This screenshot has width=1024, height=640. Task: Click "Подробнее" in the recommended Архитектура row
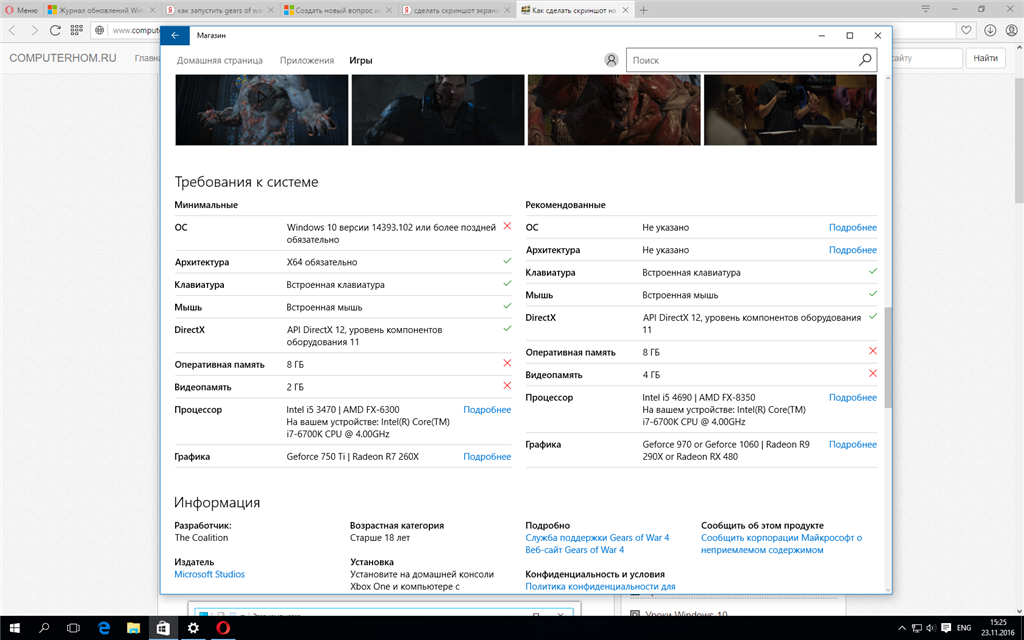tap(853, 249)
